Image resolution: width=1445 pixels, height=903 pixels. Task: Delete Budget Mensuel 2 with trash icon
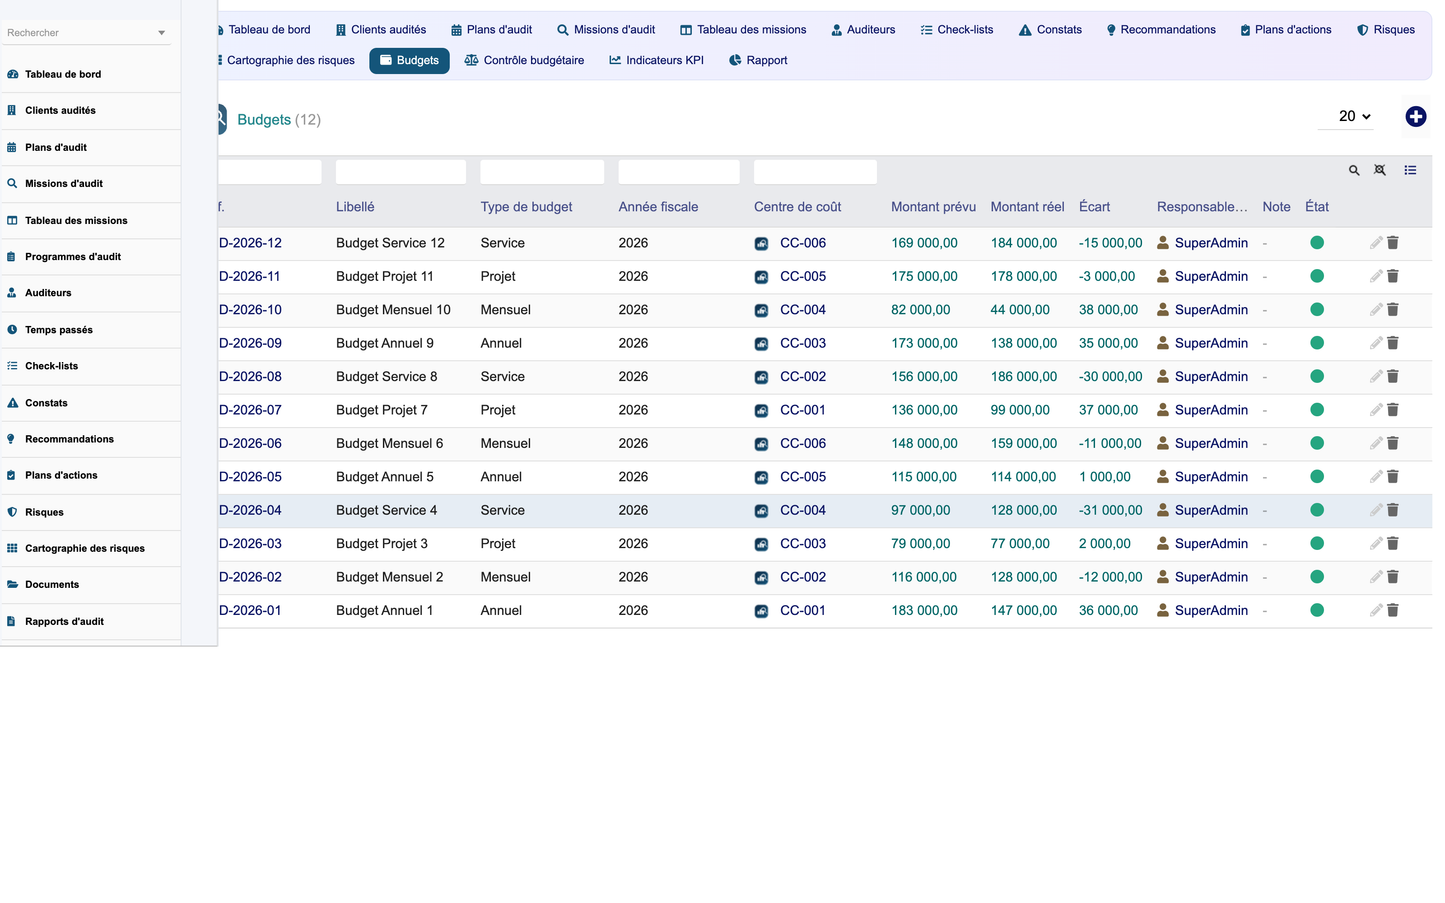[x=1393, y=577]
